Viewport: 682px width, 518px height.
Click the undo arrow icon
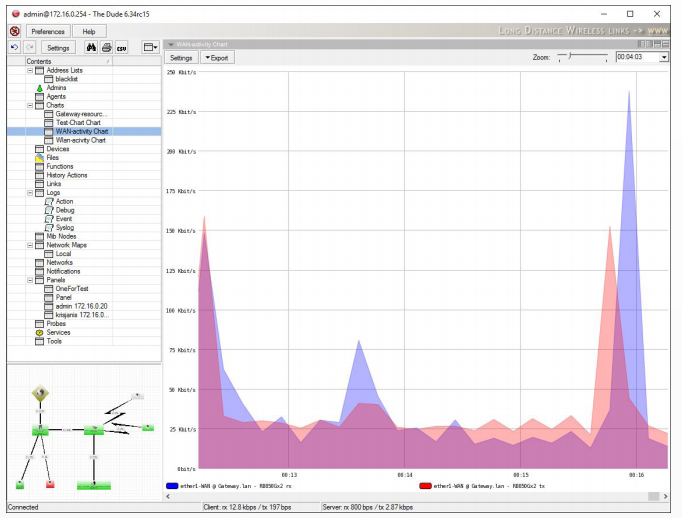point(15,47)
